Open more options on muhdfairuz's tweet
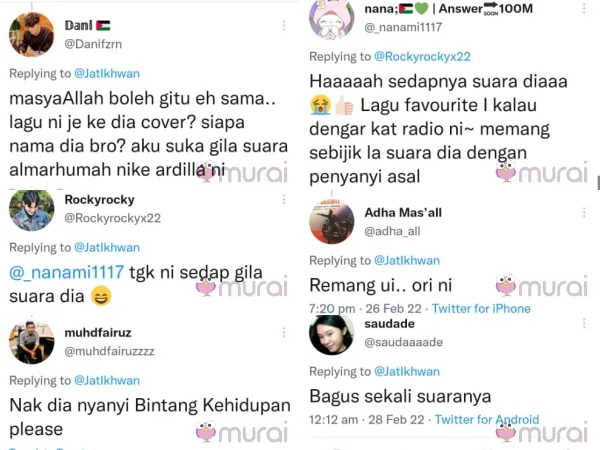 click(x=284, y=333)
